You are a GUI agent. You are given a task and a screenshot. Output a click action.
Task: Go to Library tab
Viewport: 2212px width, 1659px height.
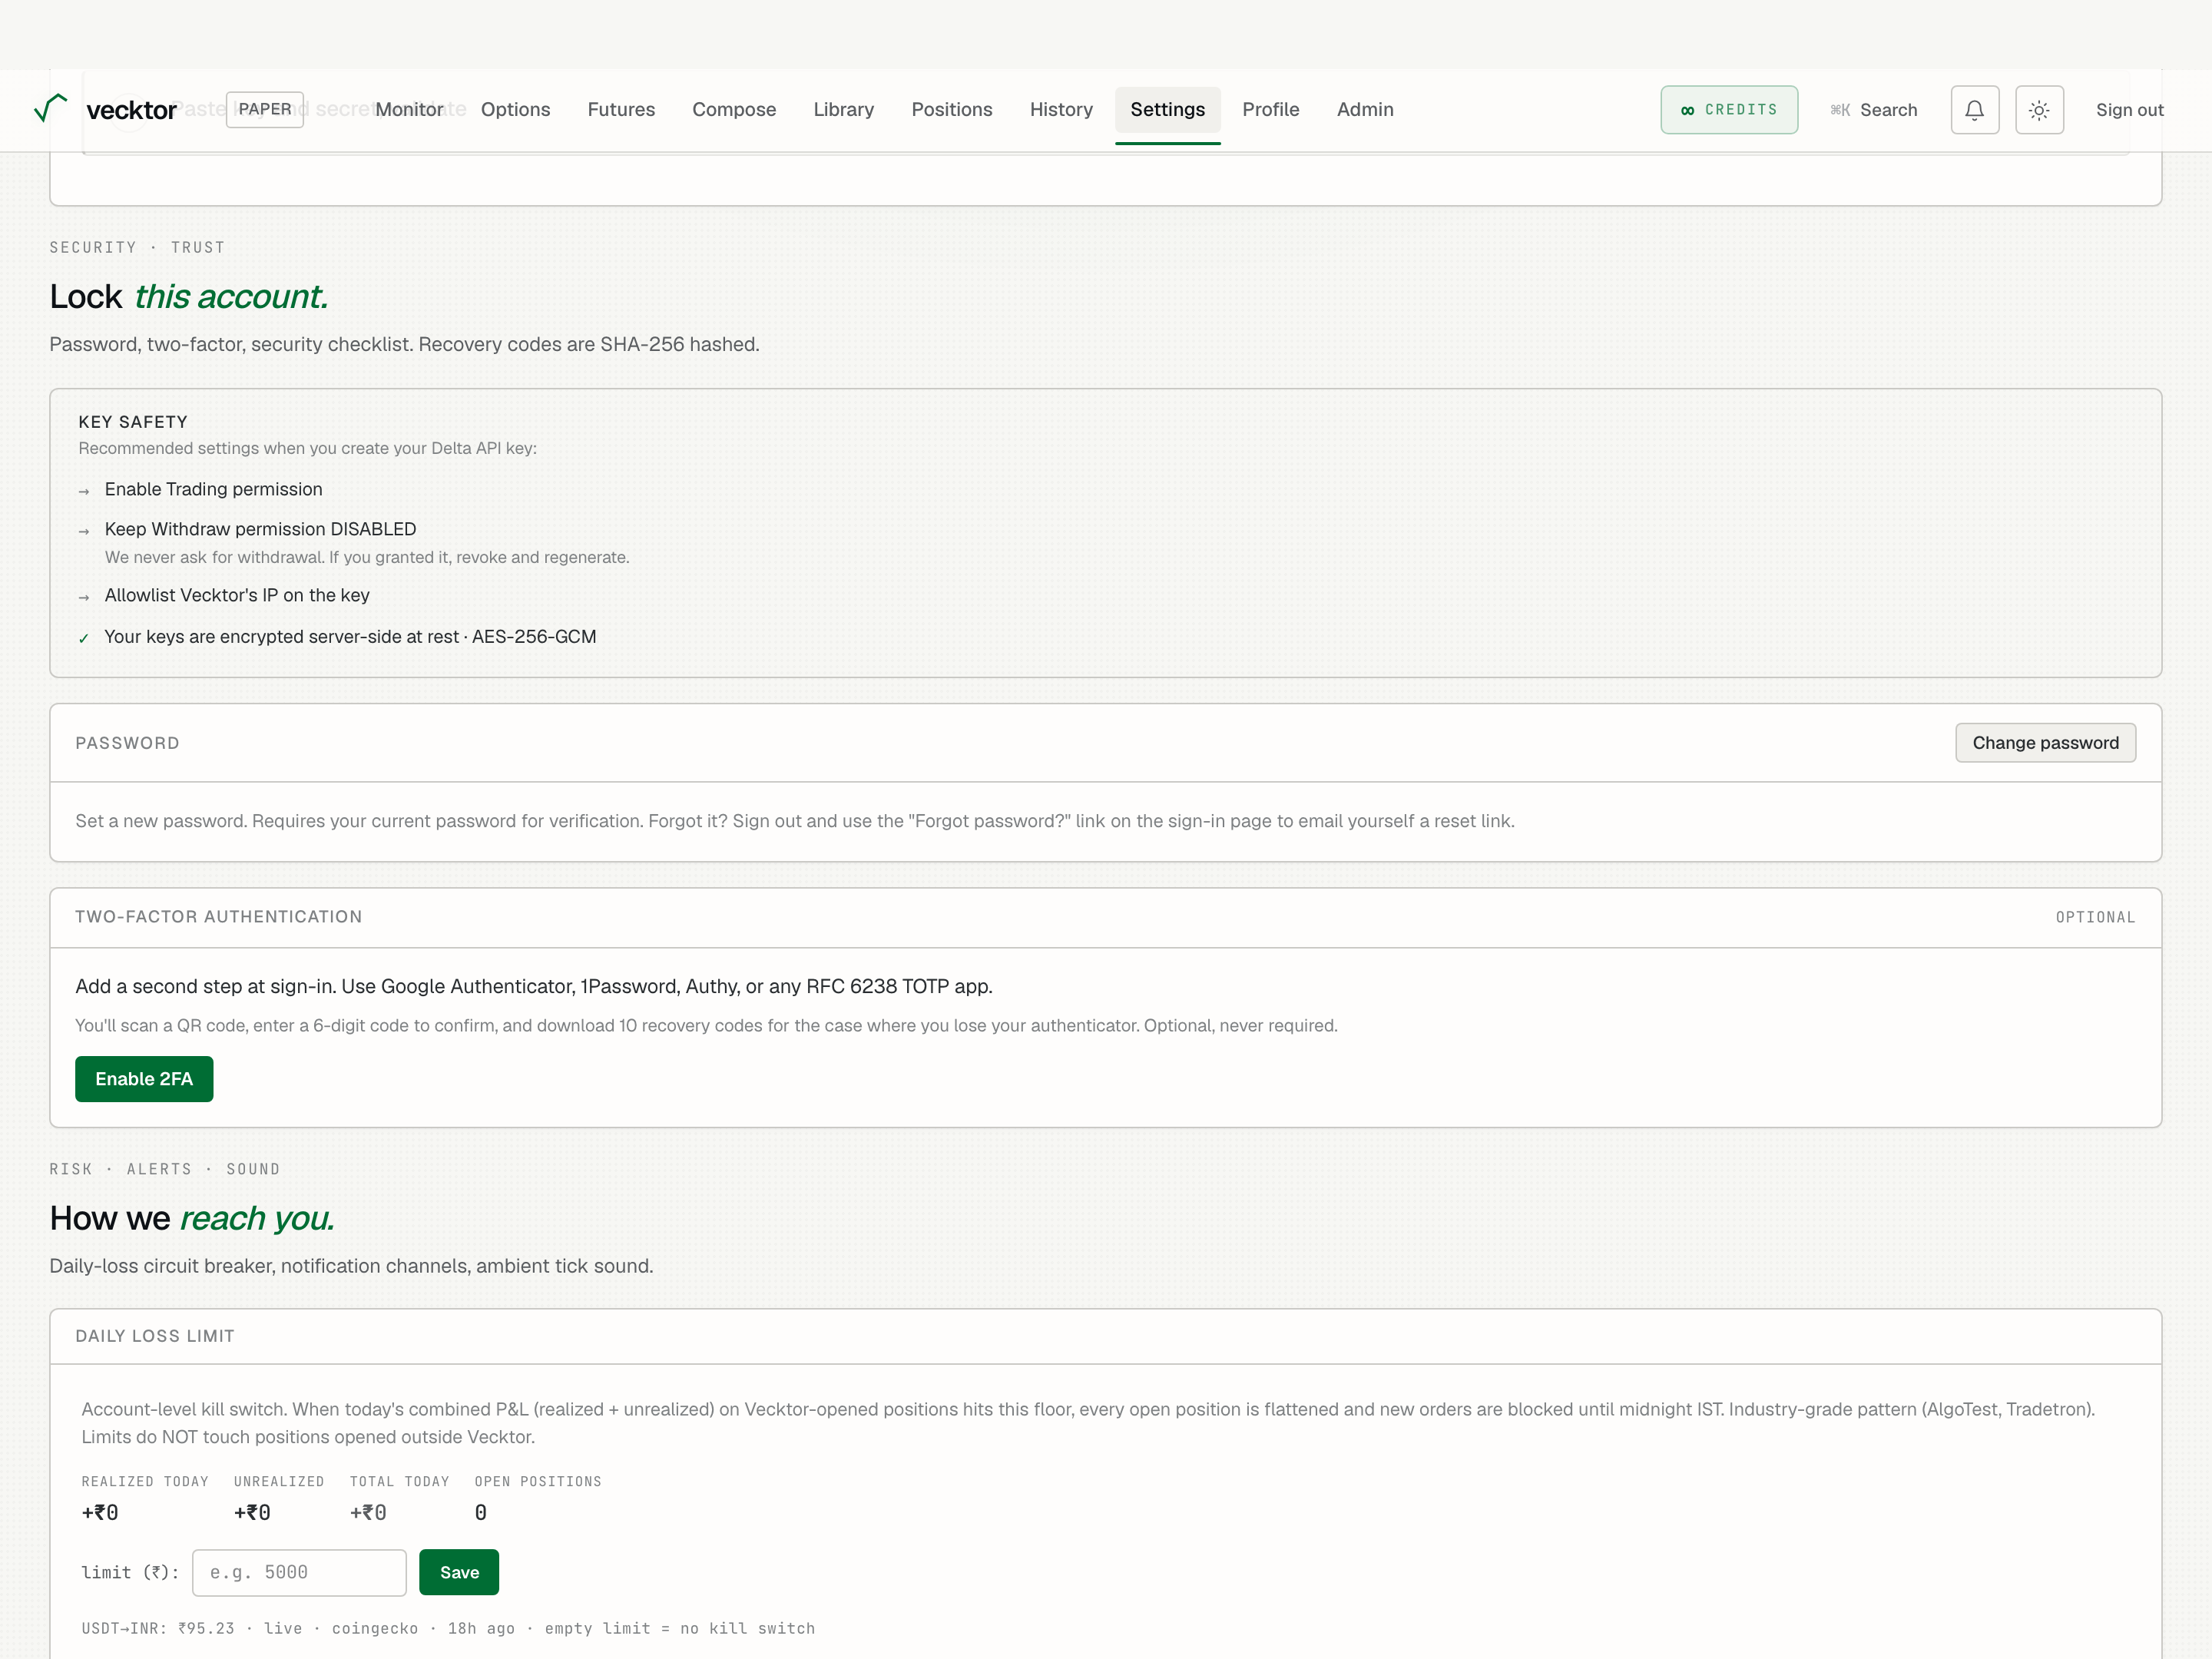point(843,109)
